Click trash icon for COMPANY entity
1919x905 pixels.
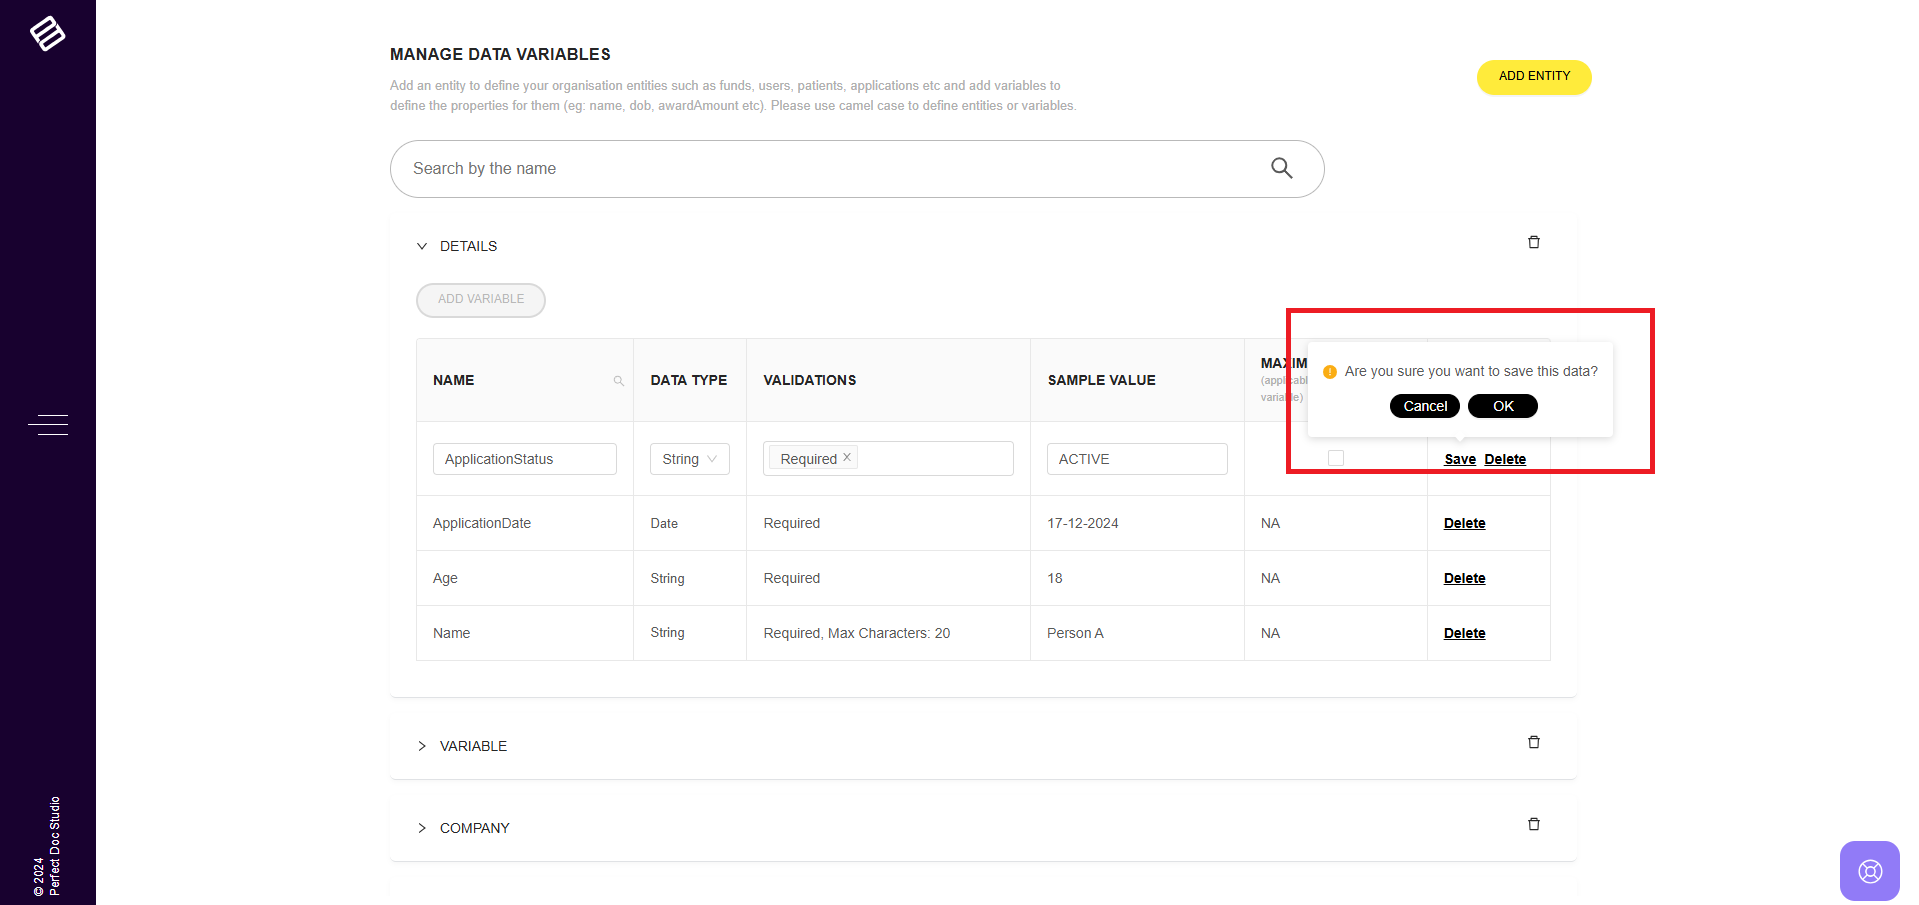(x=1533, y=824)
